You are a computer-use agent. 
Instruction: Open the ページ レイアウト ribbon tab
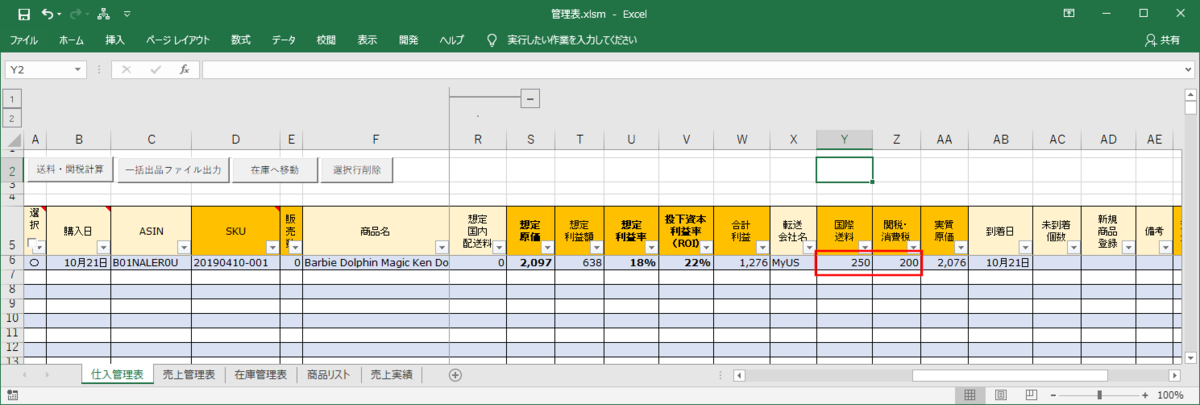(178, 40)
